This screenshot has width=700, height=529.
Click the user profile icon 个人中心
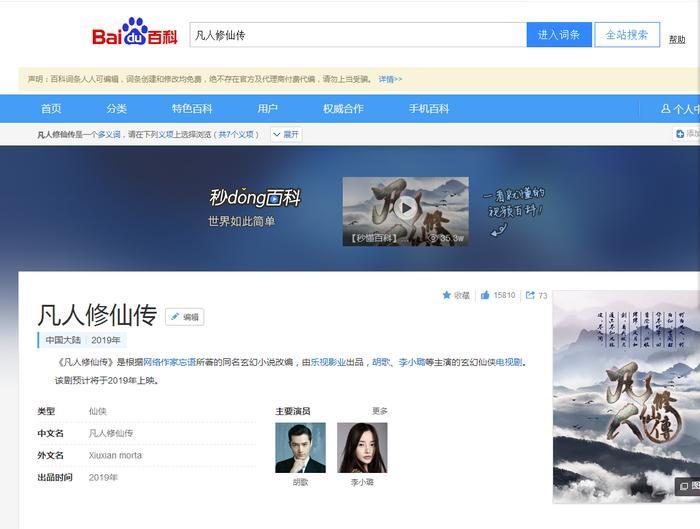click(665, 108)
